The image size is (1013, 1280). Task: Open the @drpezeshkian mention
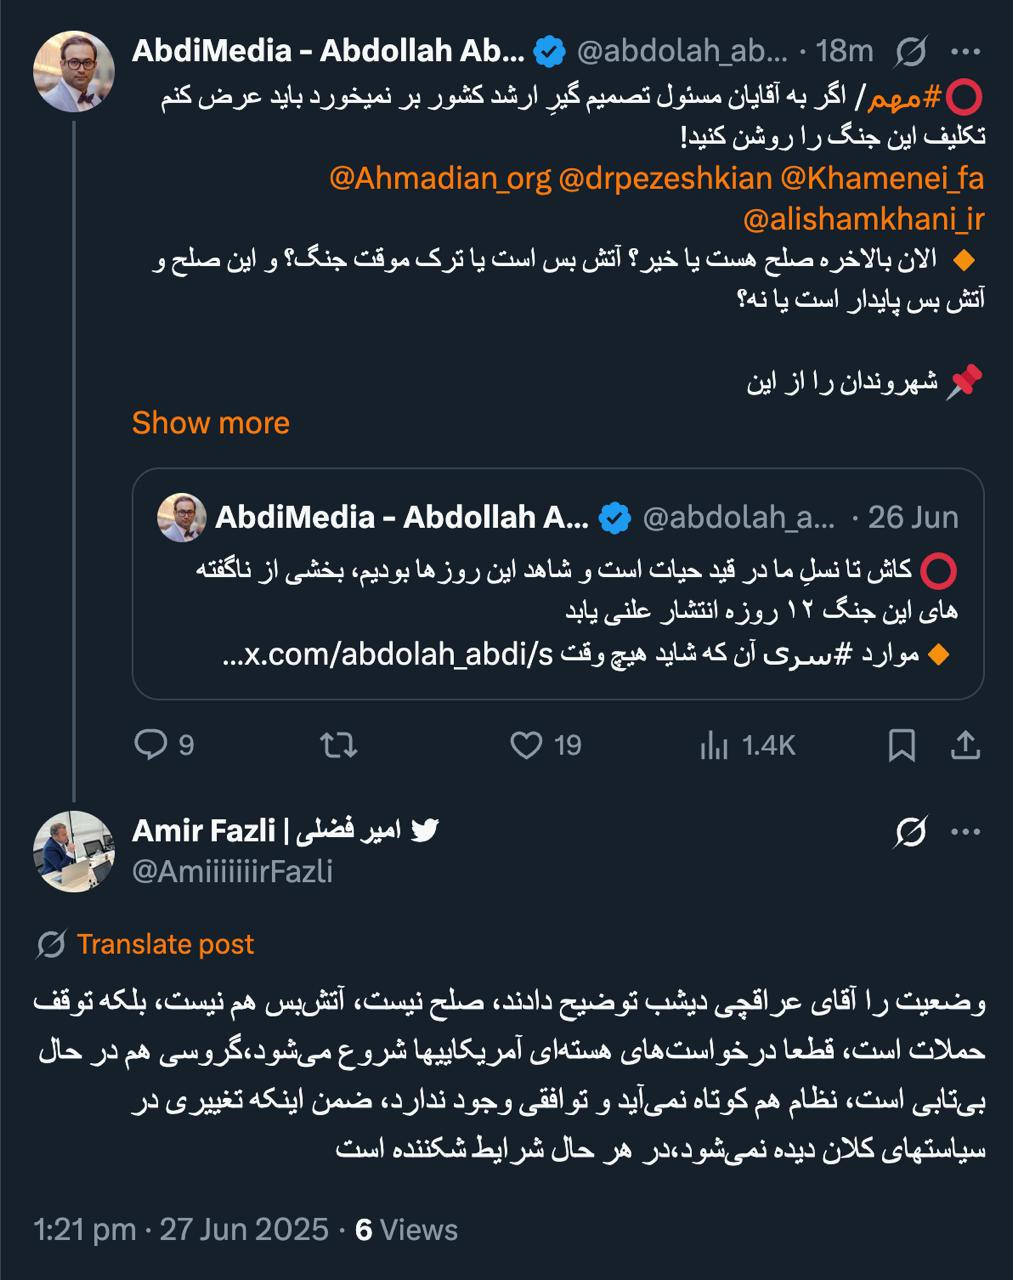[665, 178]
